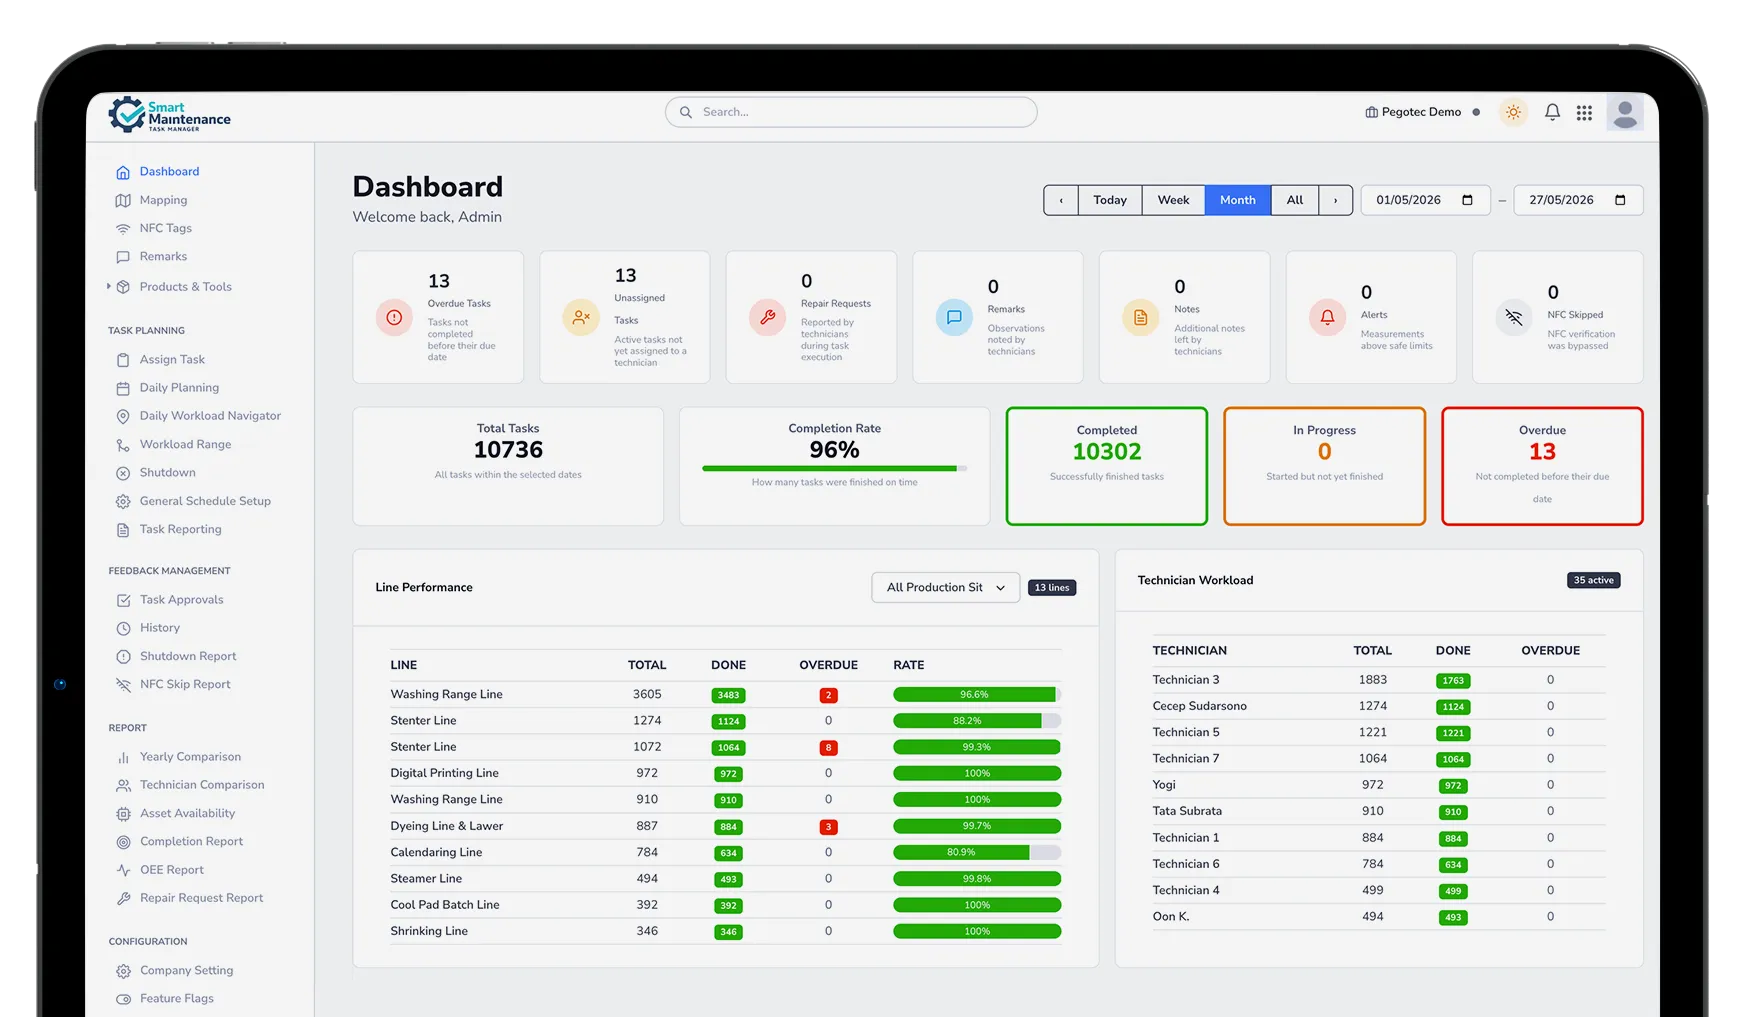This screenshot has width=1748, height=1017.
Task: Click the NFC Skipped wifi-off icon
Action: tap(1514, 317)
